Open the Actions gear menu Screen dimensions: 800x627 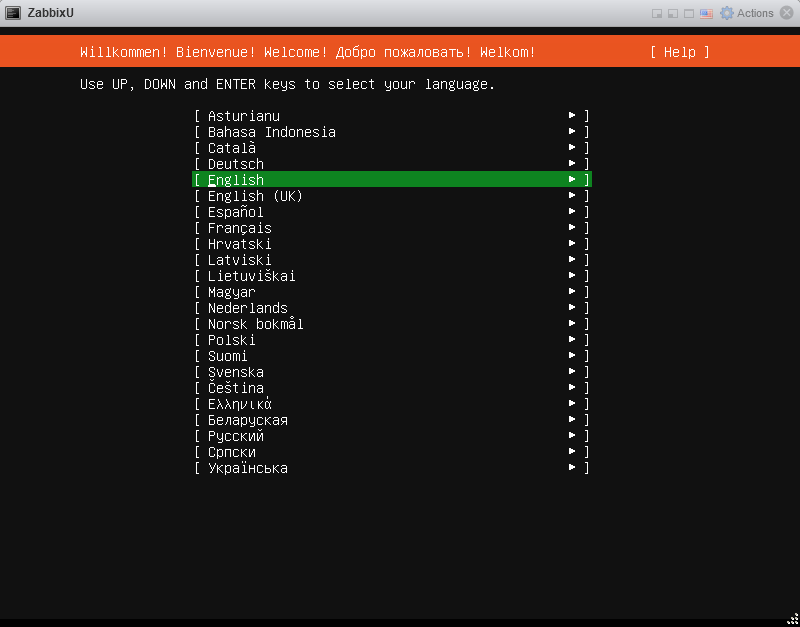[746, 13]
